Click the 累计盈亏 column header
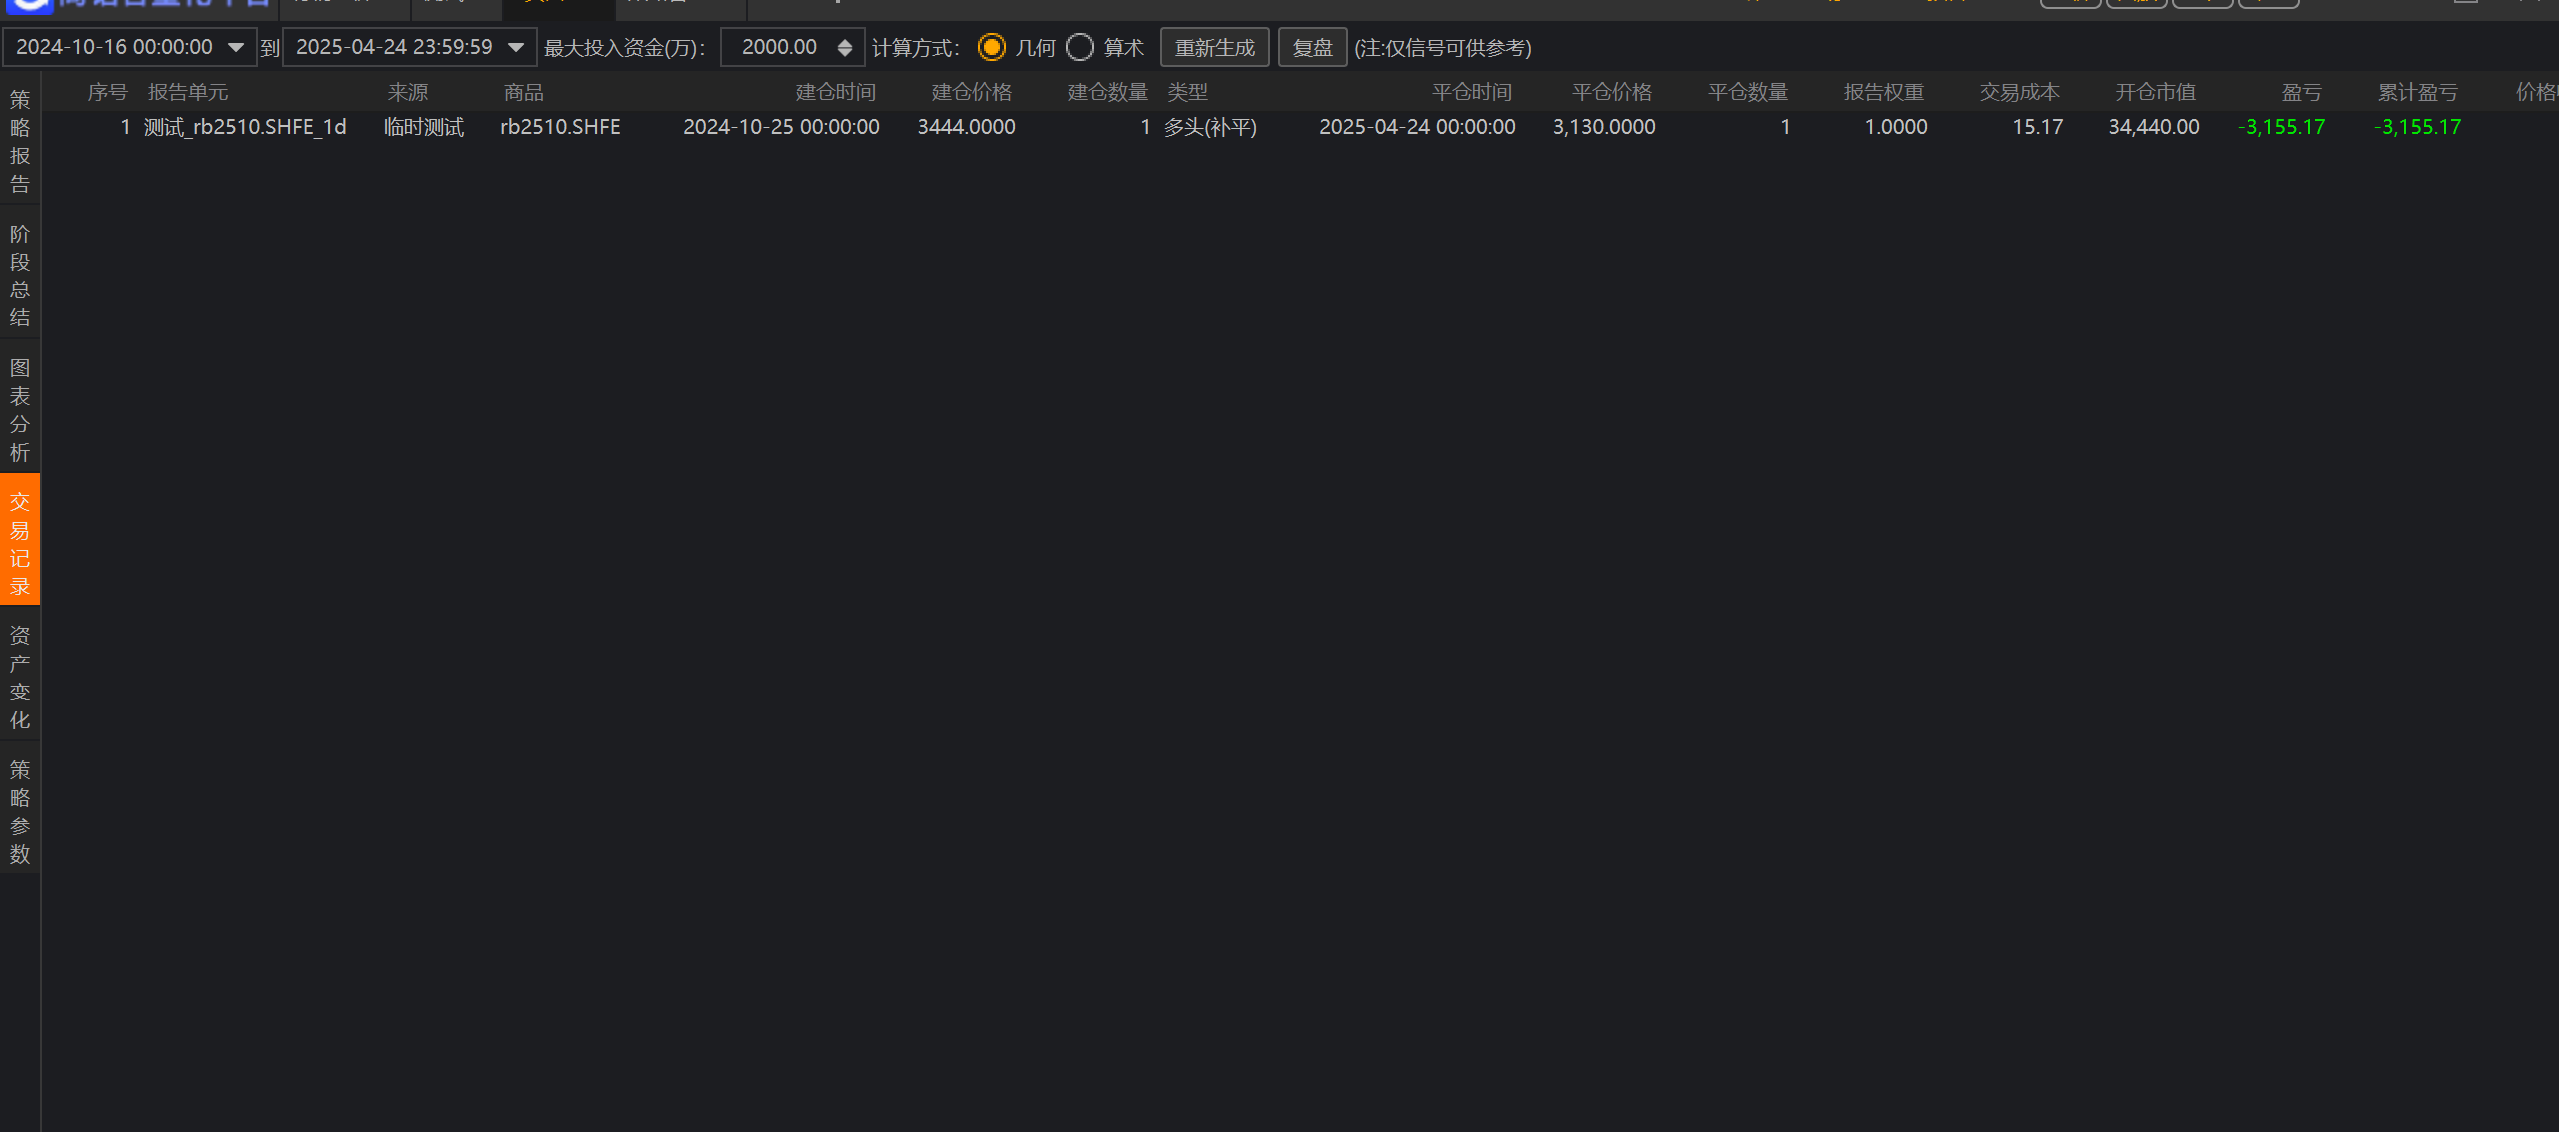Viewport: 2559px width, 1132px height. click(2416, 92)
